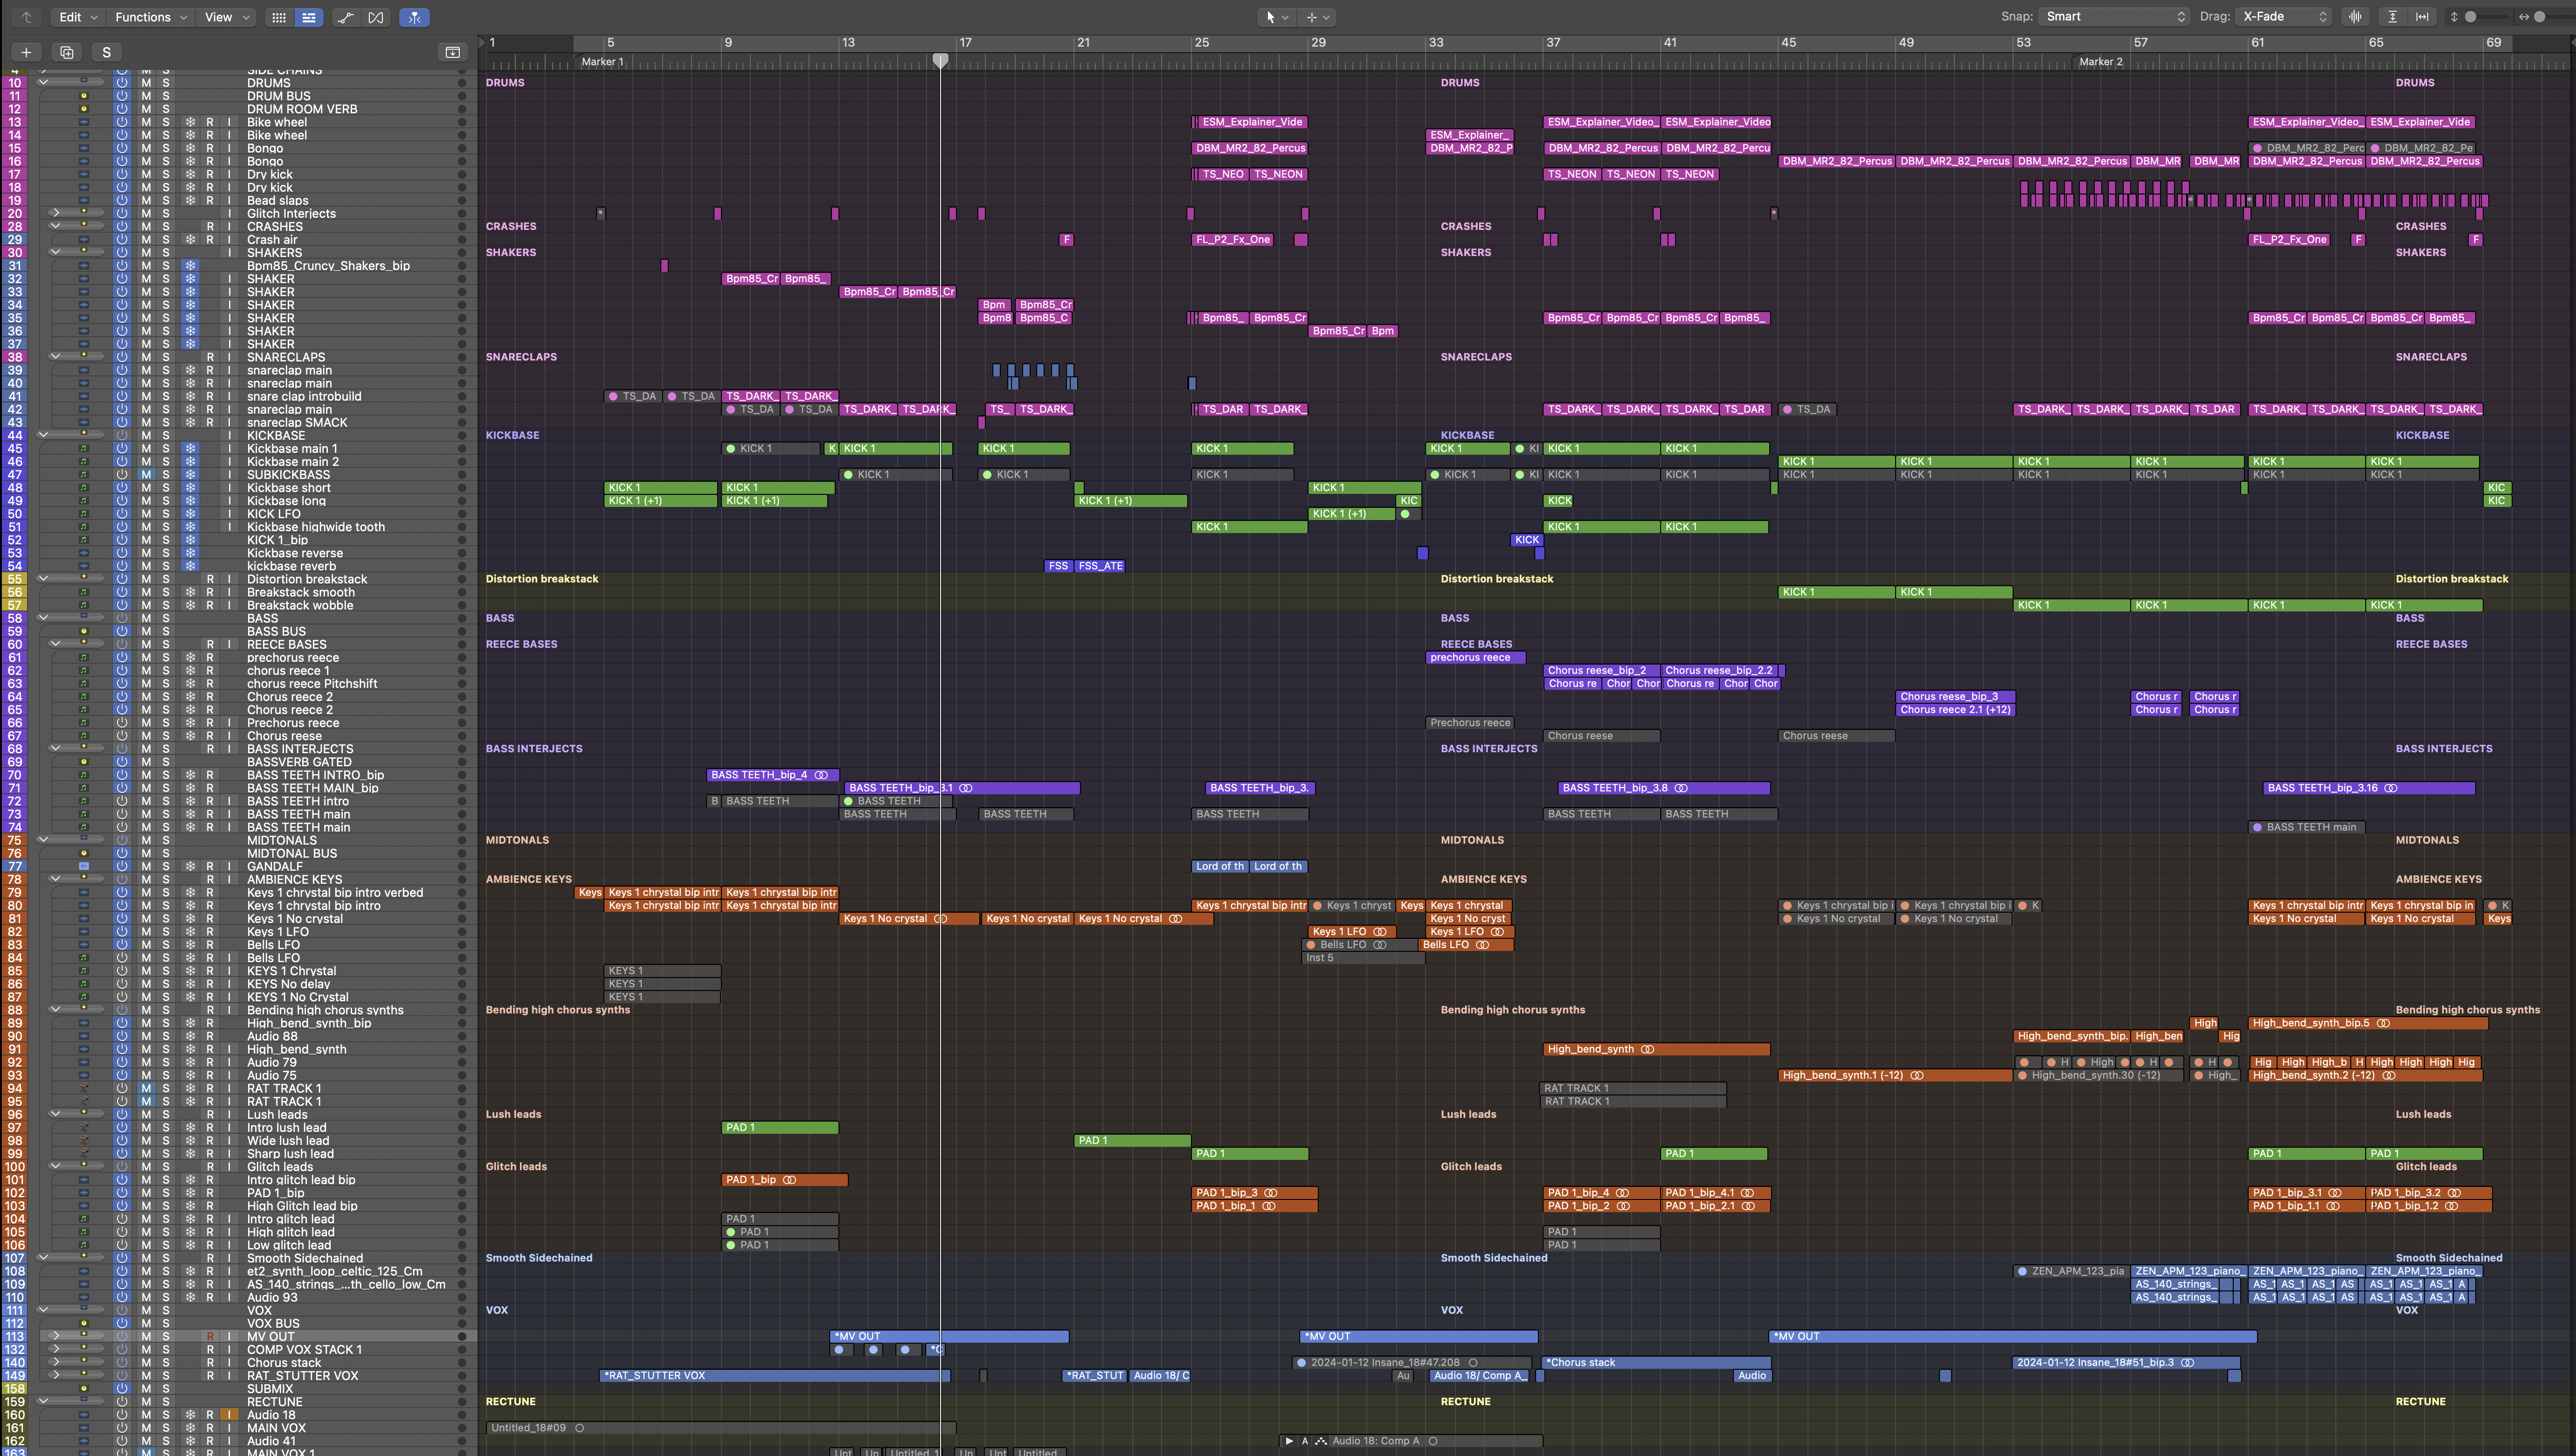Click the Vertical Auto Zoom icon
Screen dimensions: 2576x1456
click(2392, 17)
